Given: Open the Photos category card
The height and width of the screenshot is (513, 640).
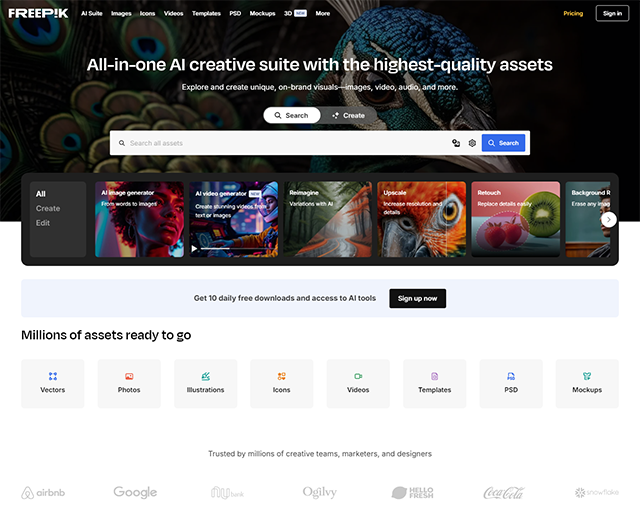Looking at the screenshot, I should 129,384.
